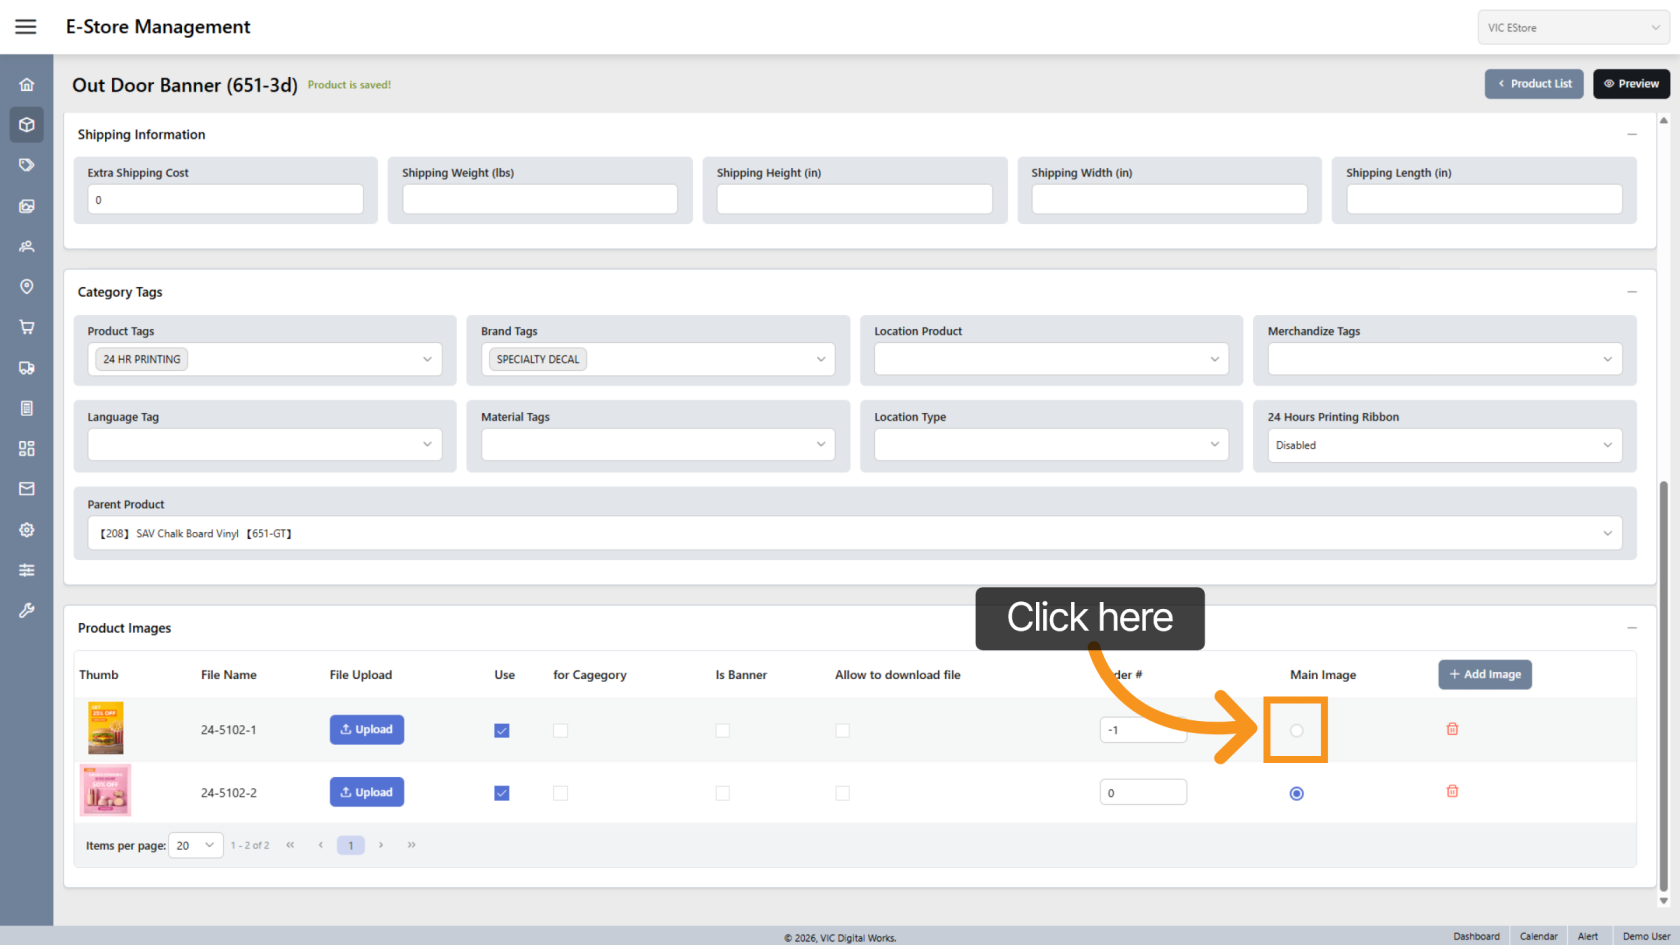Viewport: 1680px width, 945px height.
Task: Click the Add Image button
Action: coord(1485,675)
